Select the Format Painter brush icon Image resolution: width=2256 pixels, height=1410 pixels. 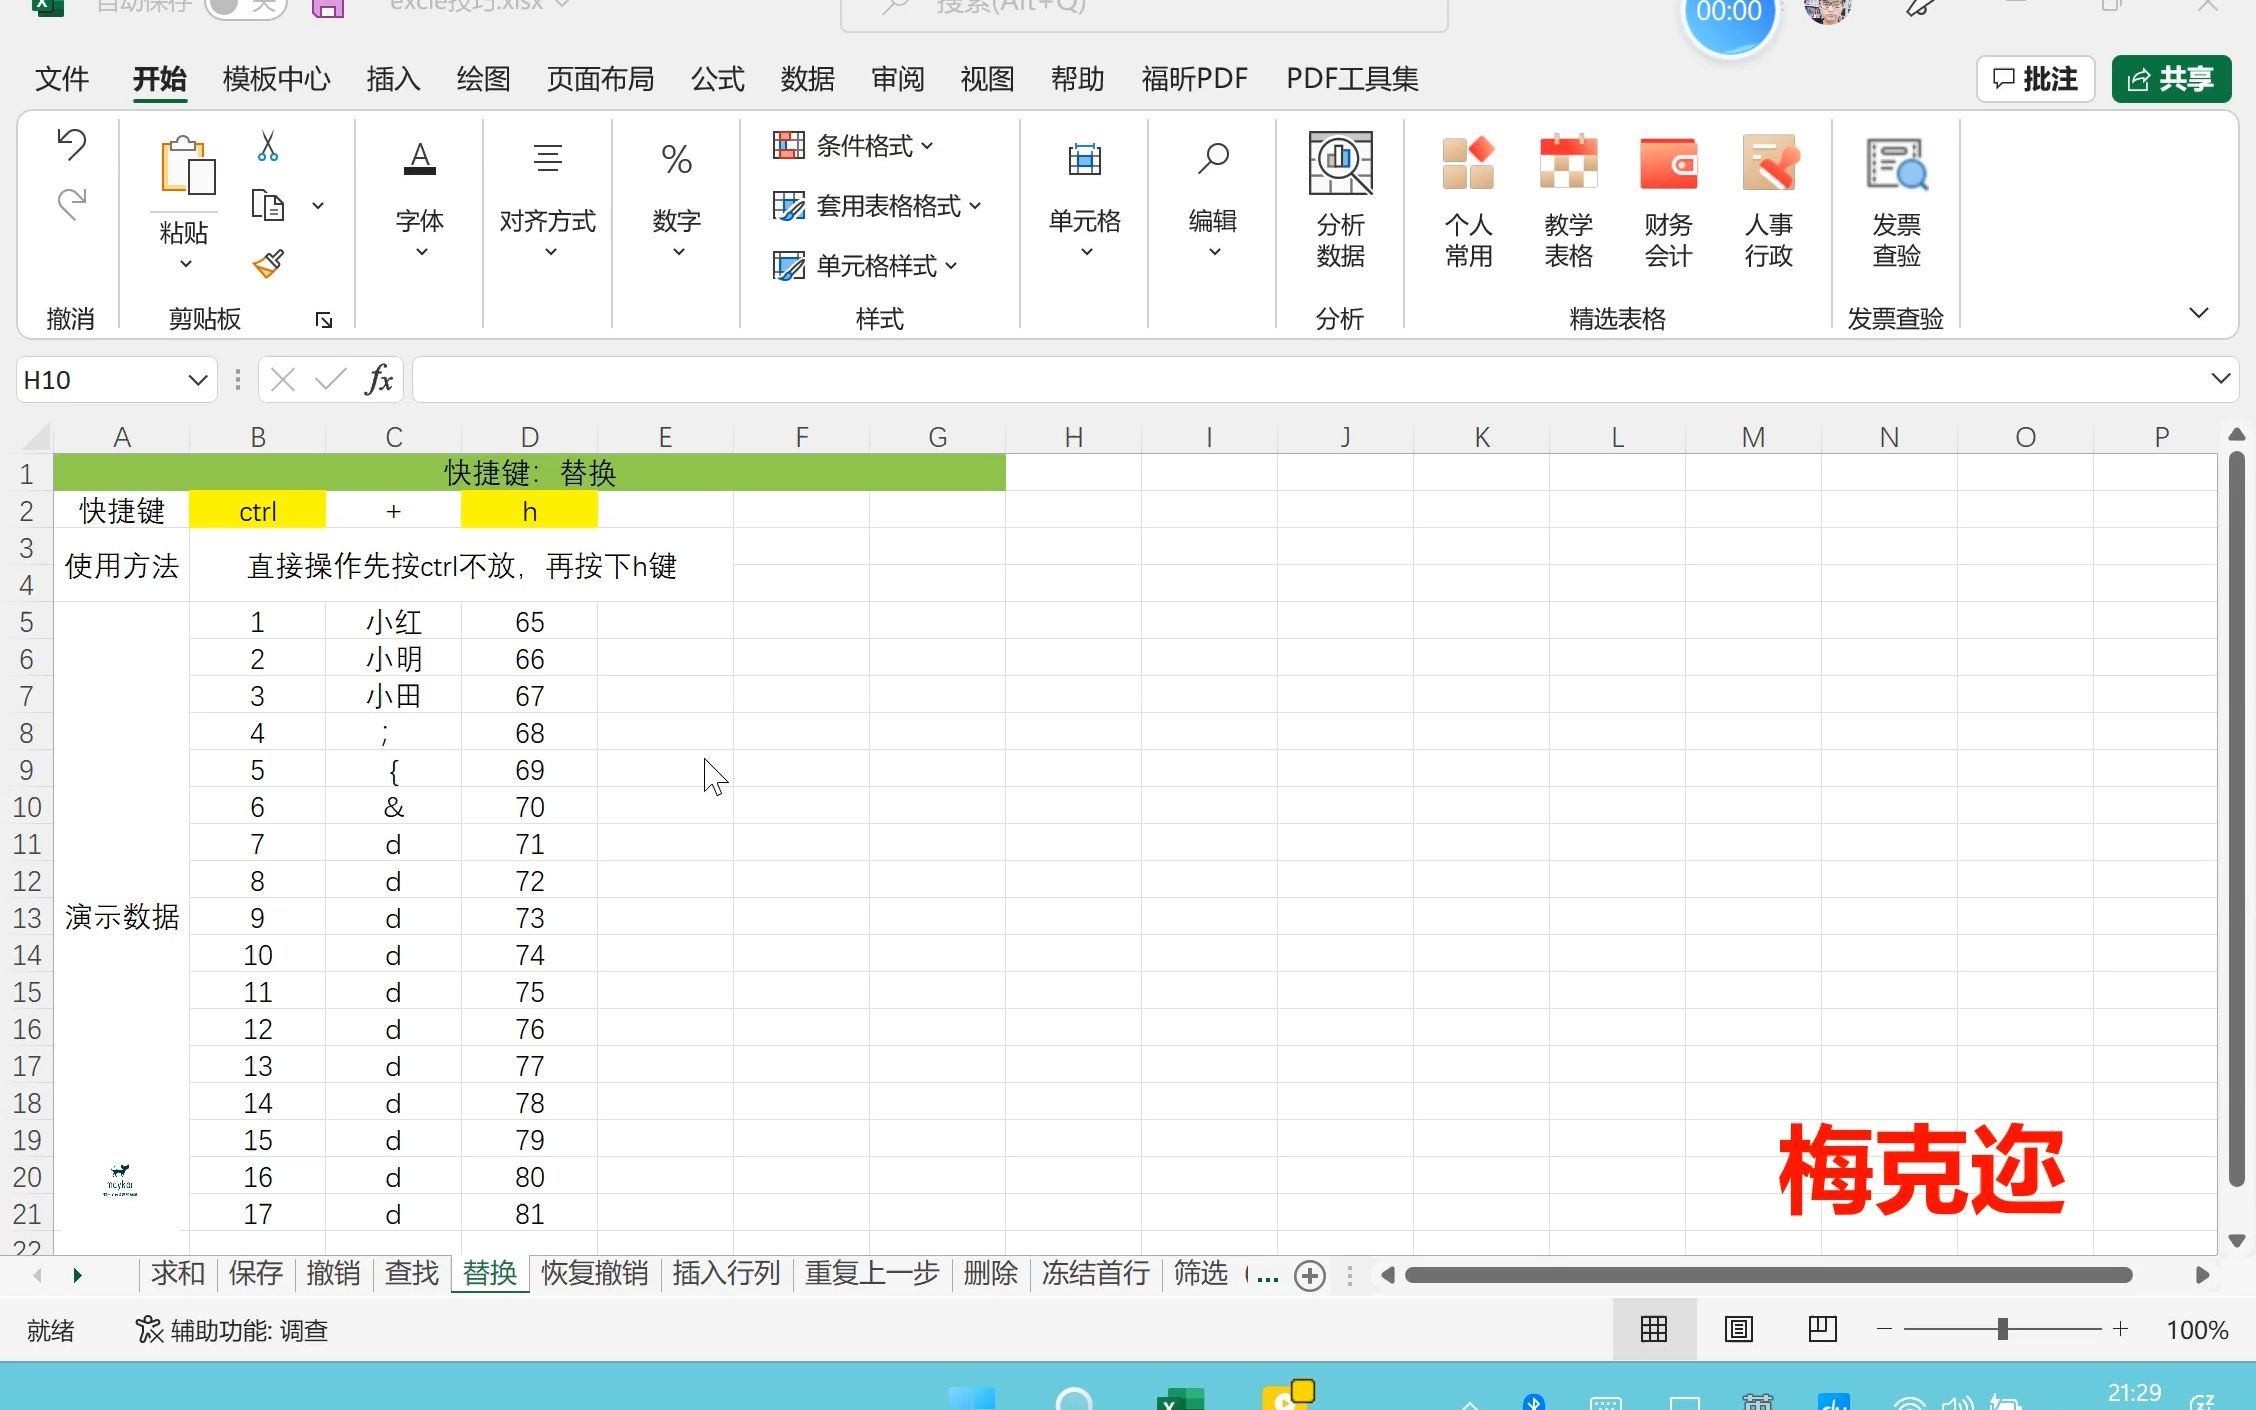267,264
